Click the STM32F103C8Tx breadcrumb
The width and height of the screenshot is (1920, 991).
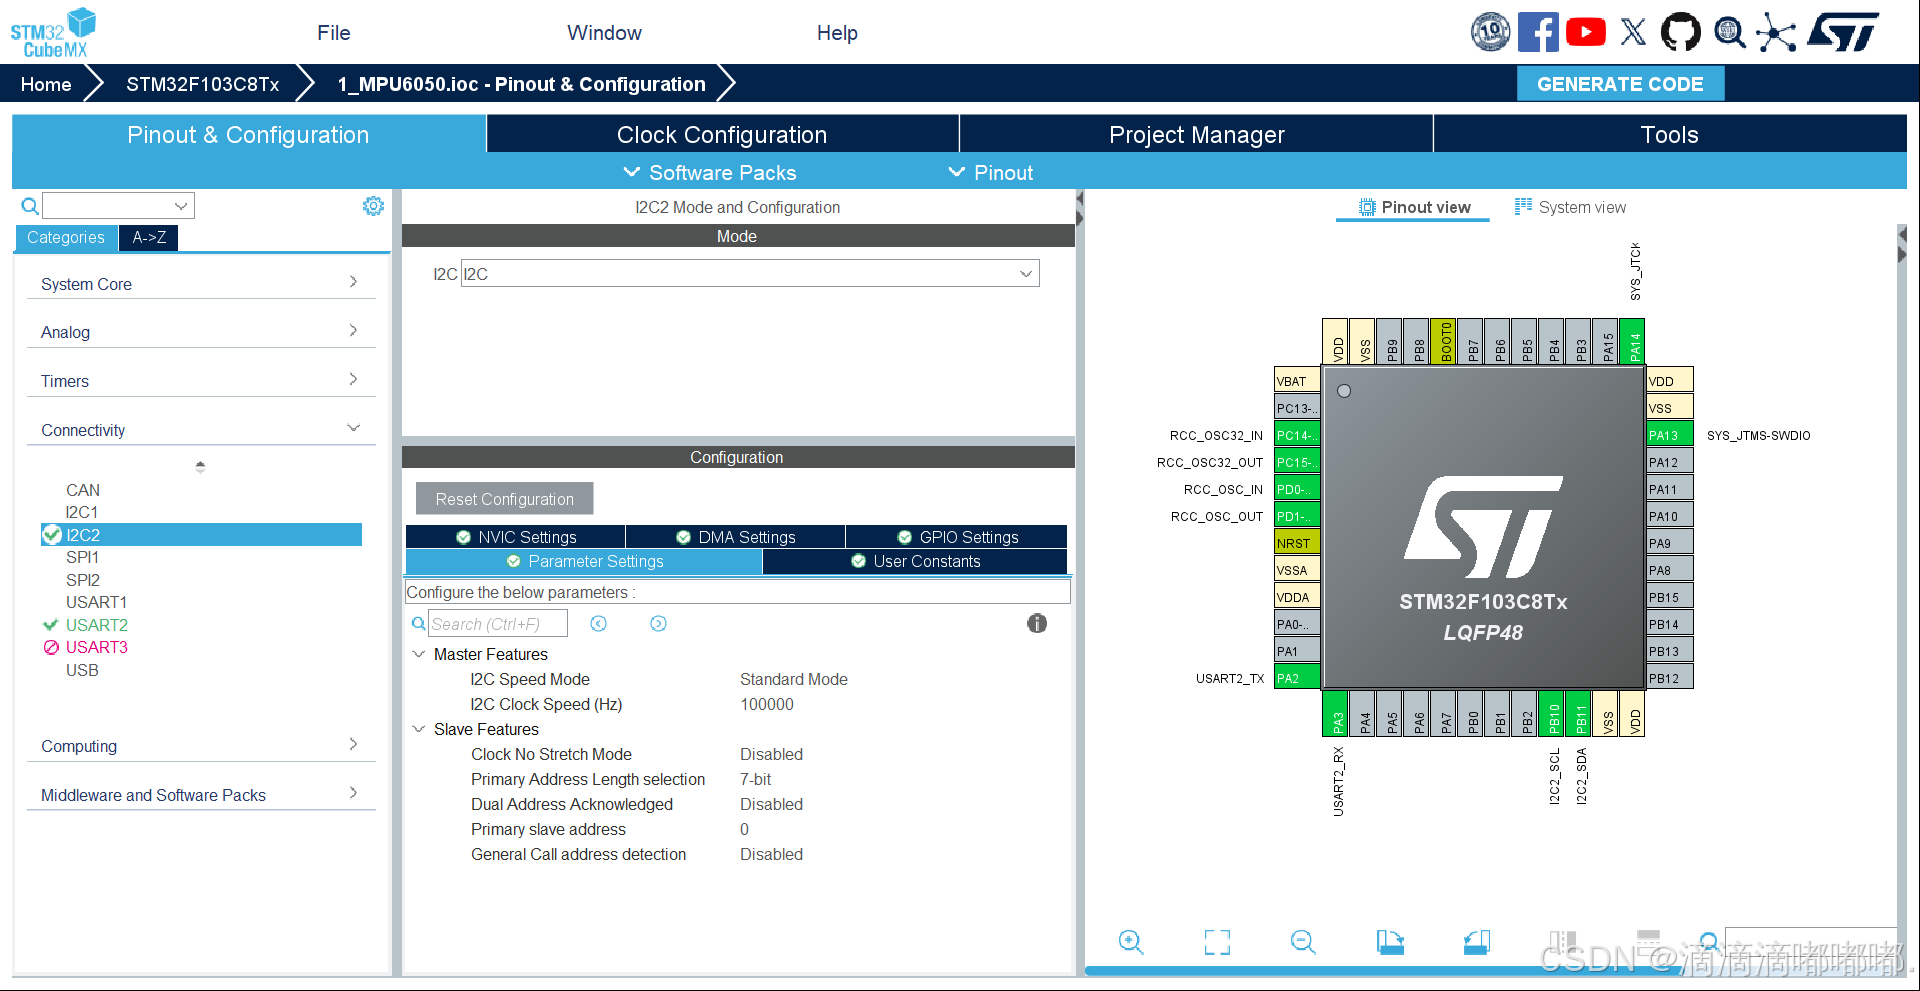pyautogui.click(x=203, y=84)
